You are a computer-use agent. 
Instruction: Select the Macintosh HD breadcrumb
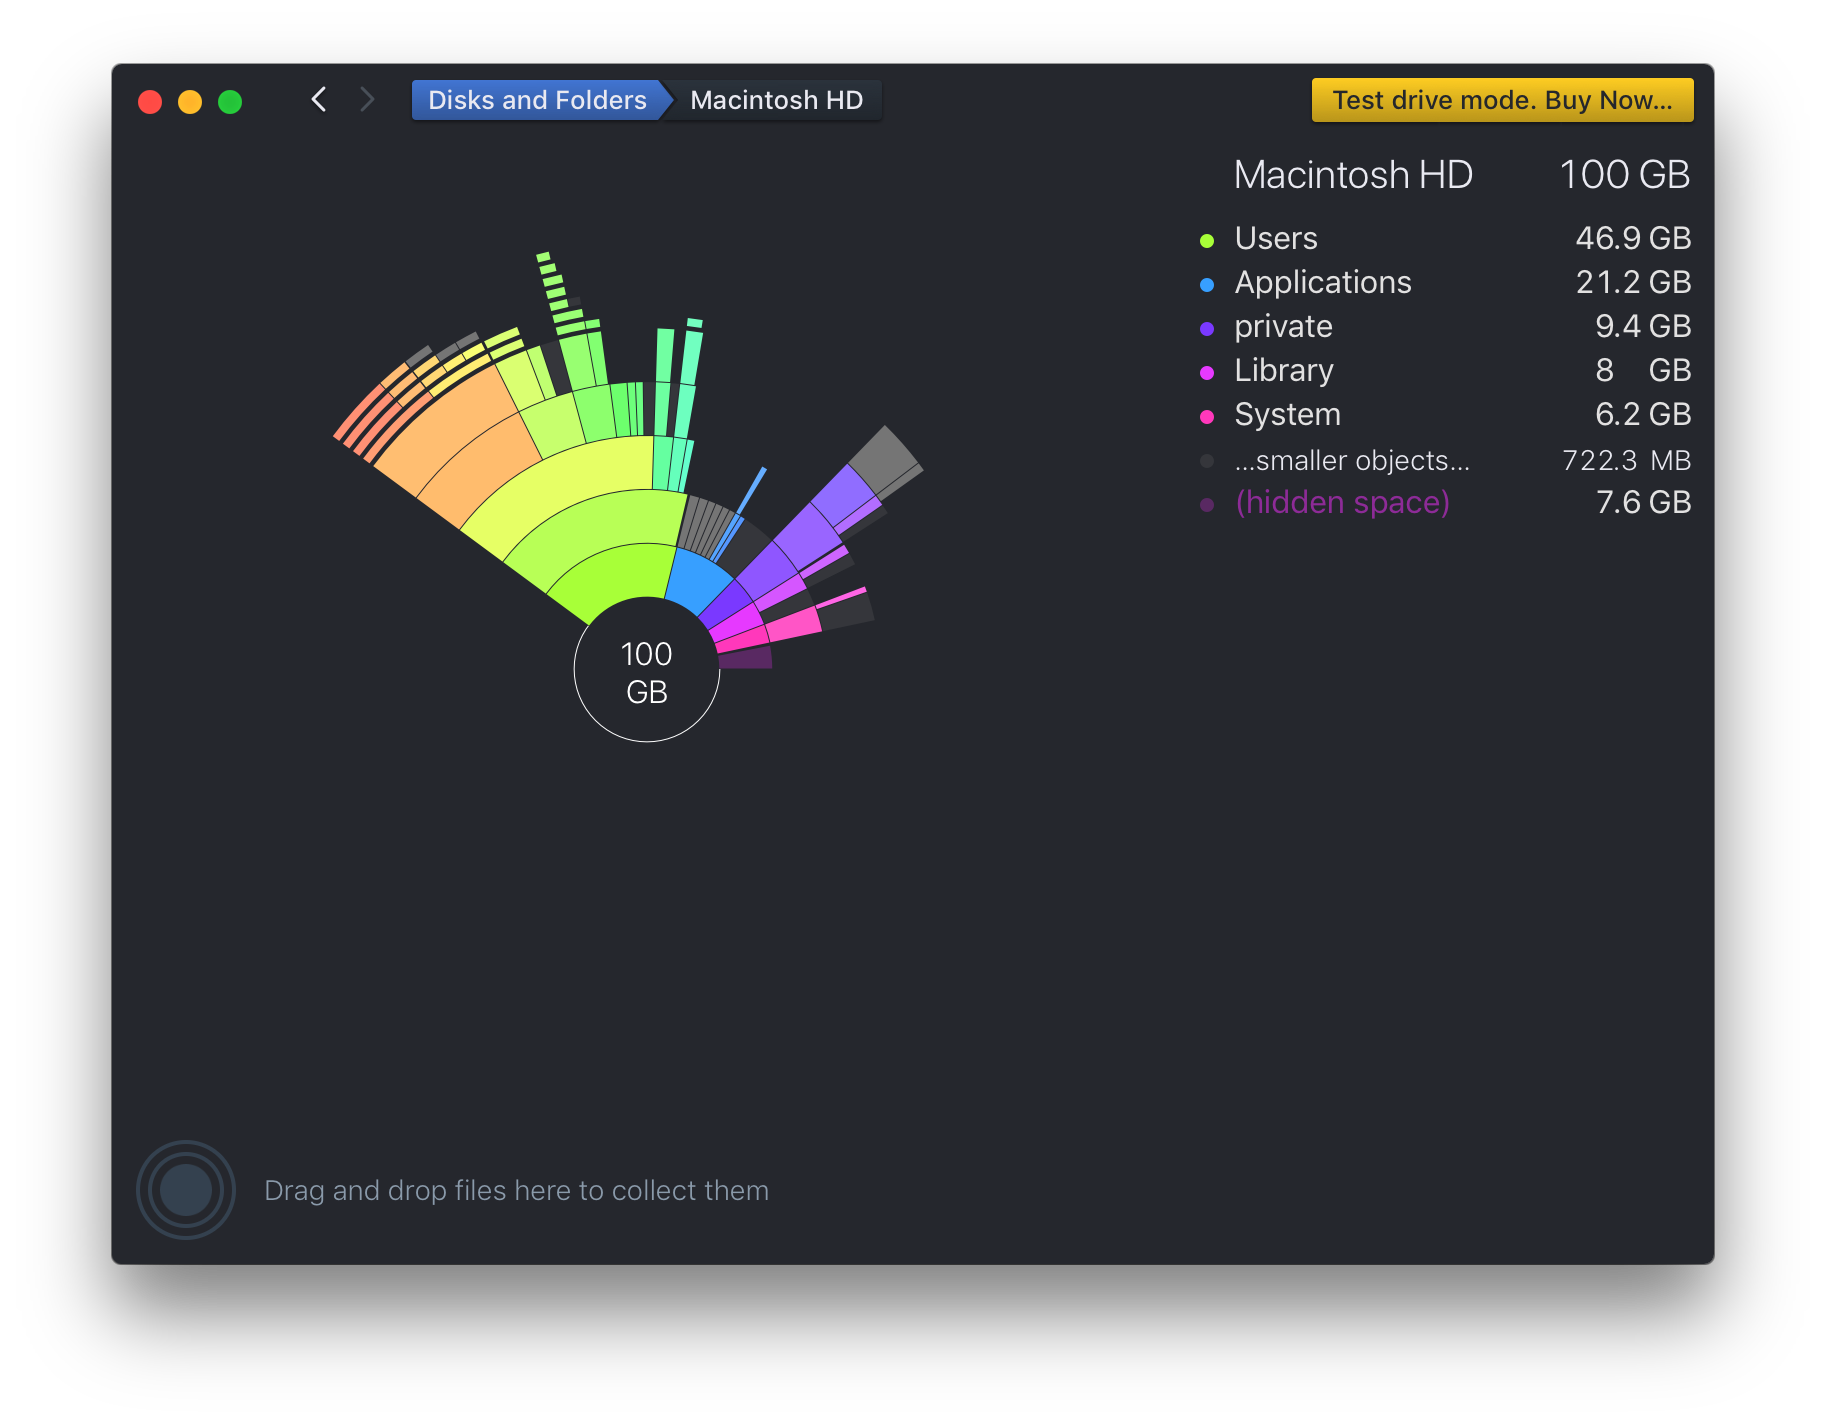tap(776, 100)
